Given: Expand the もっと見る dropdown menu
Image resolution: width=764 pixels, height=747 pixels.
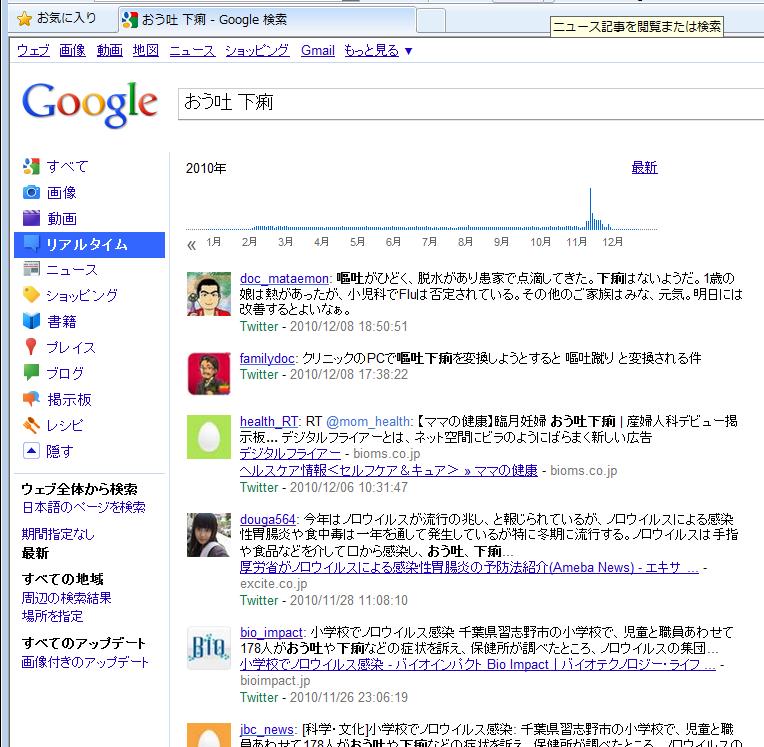Looking at the screenshot, I should tap(378, 50).
